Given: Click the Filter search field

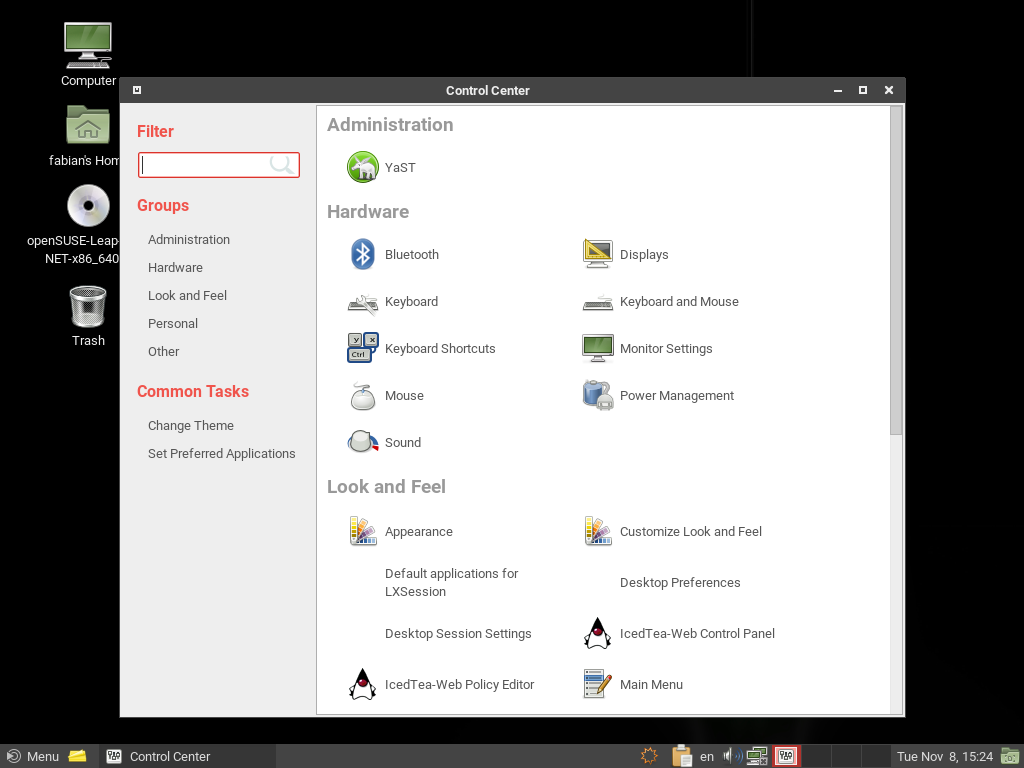Looking at the screenshot, I should [x=205, y=165].
